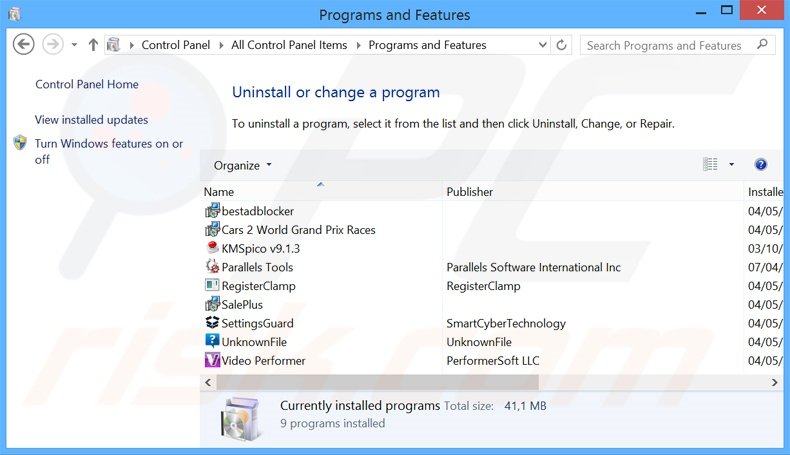Image resolution: width=790 pixels, height=455 pixels.
Task: Open the address bar history dropdown
Action: point(543,45)
